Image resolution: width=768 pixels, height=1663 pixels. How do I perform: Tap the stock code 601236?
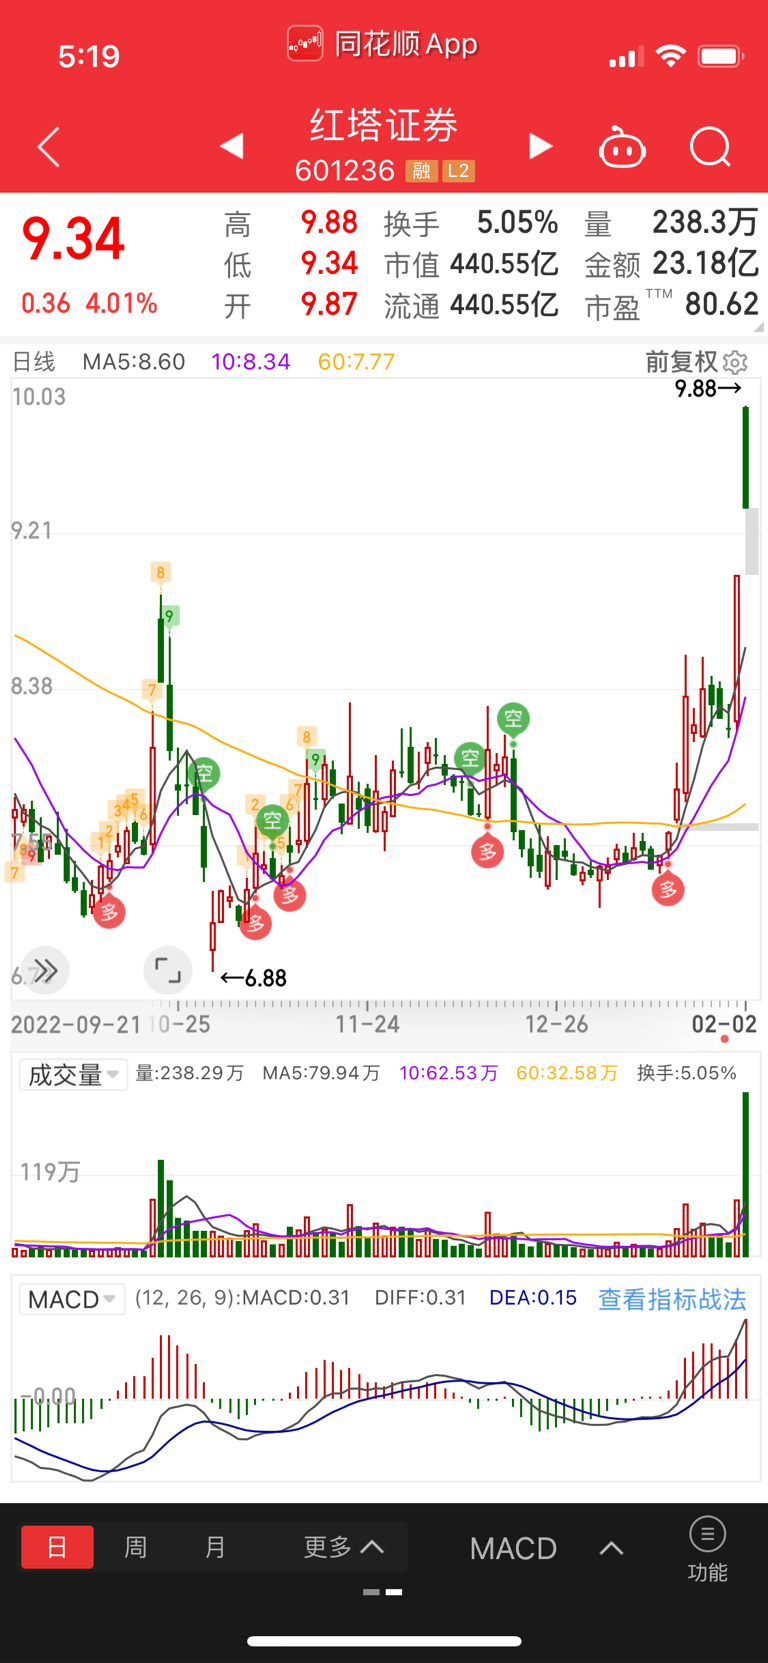click(345, 171)
